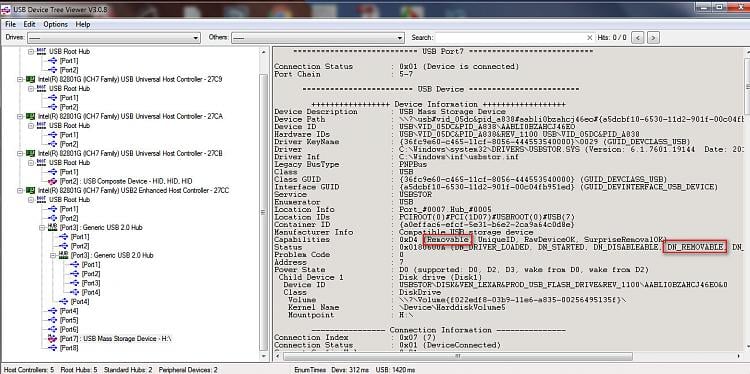
Task: Select [Port2] under the 27CA root hub
Action: [x=69, y=144]
